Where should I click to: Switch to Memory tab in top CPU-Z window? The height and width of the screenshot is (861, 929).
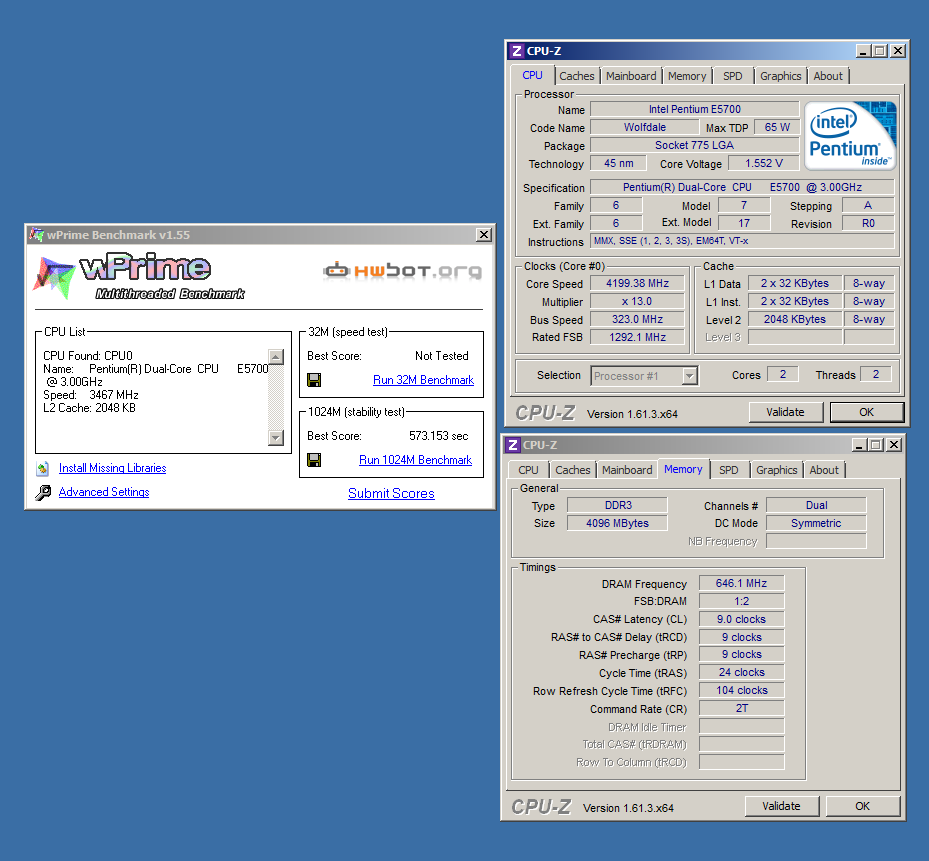(x=687, y=76)
